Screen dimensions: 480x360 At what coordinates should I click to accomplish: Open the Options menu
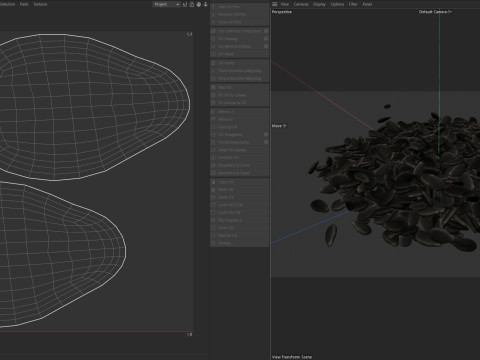pos(337,4)
